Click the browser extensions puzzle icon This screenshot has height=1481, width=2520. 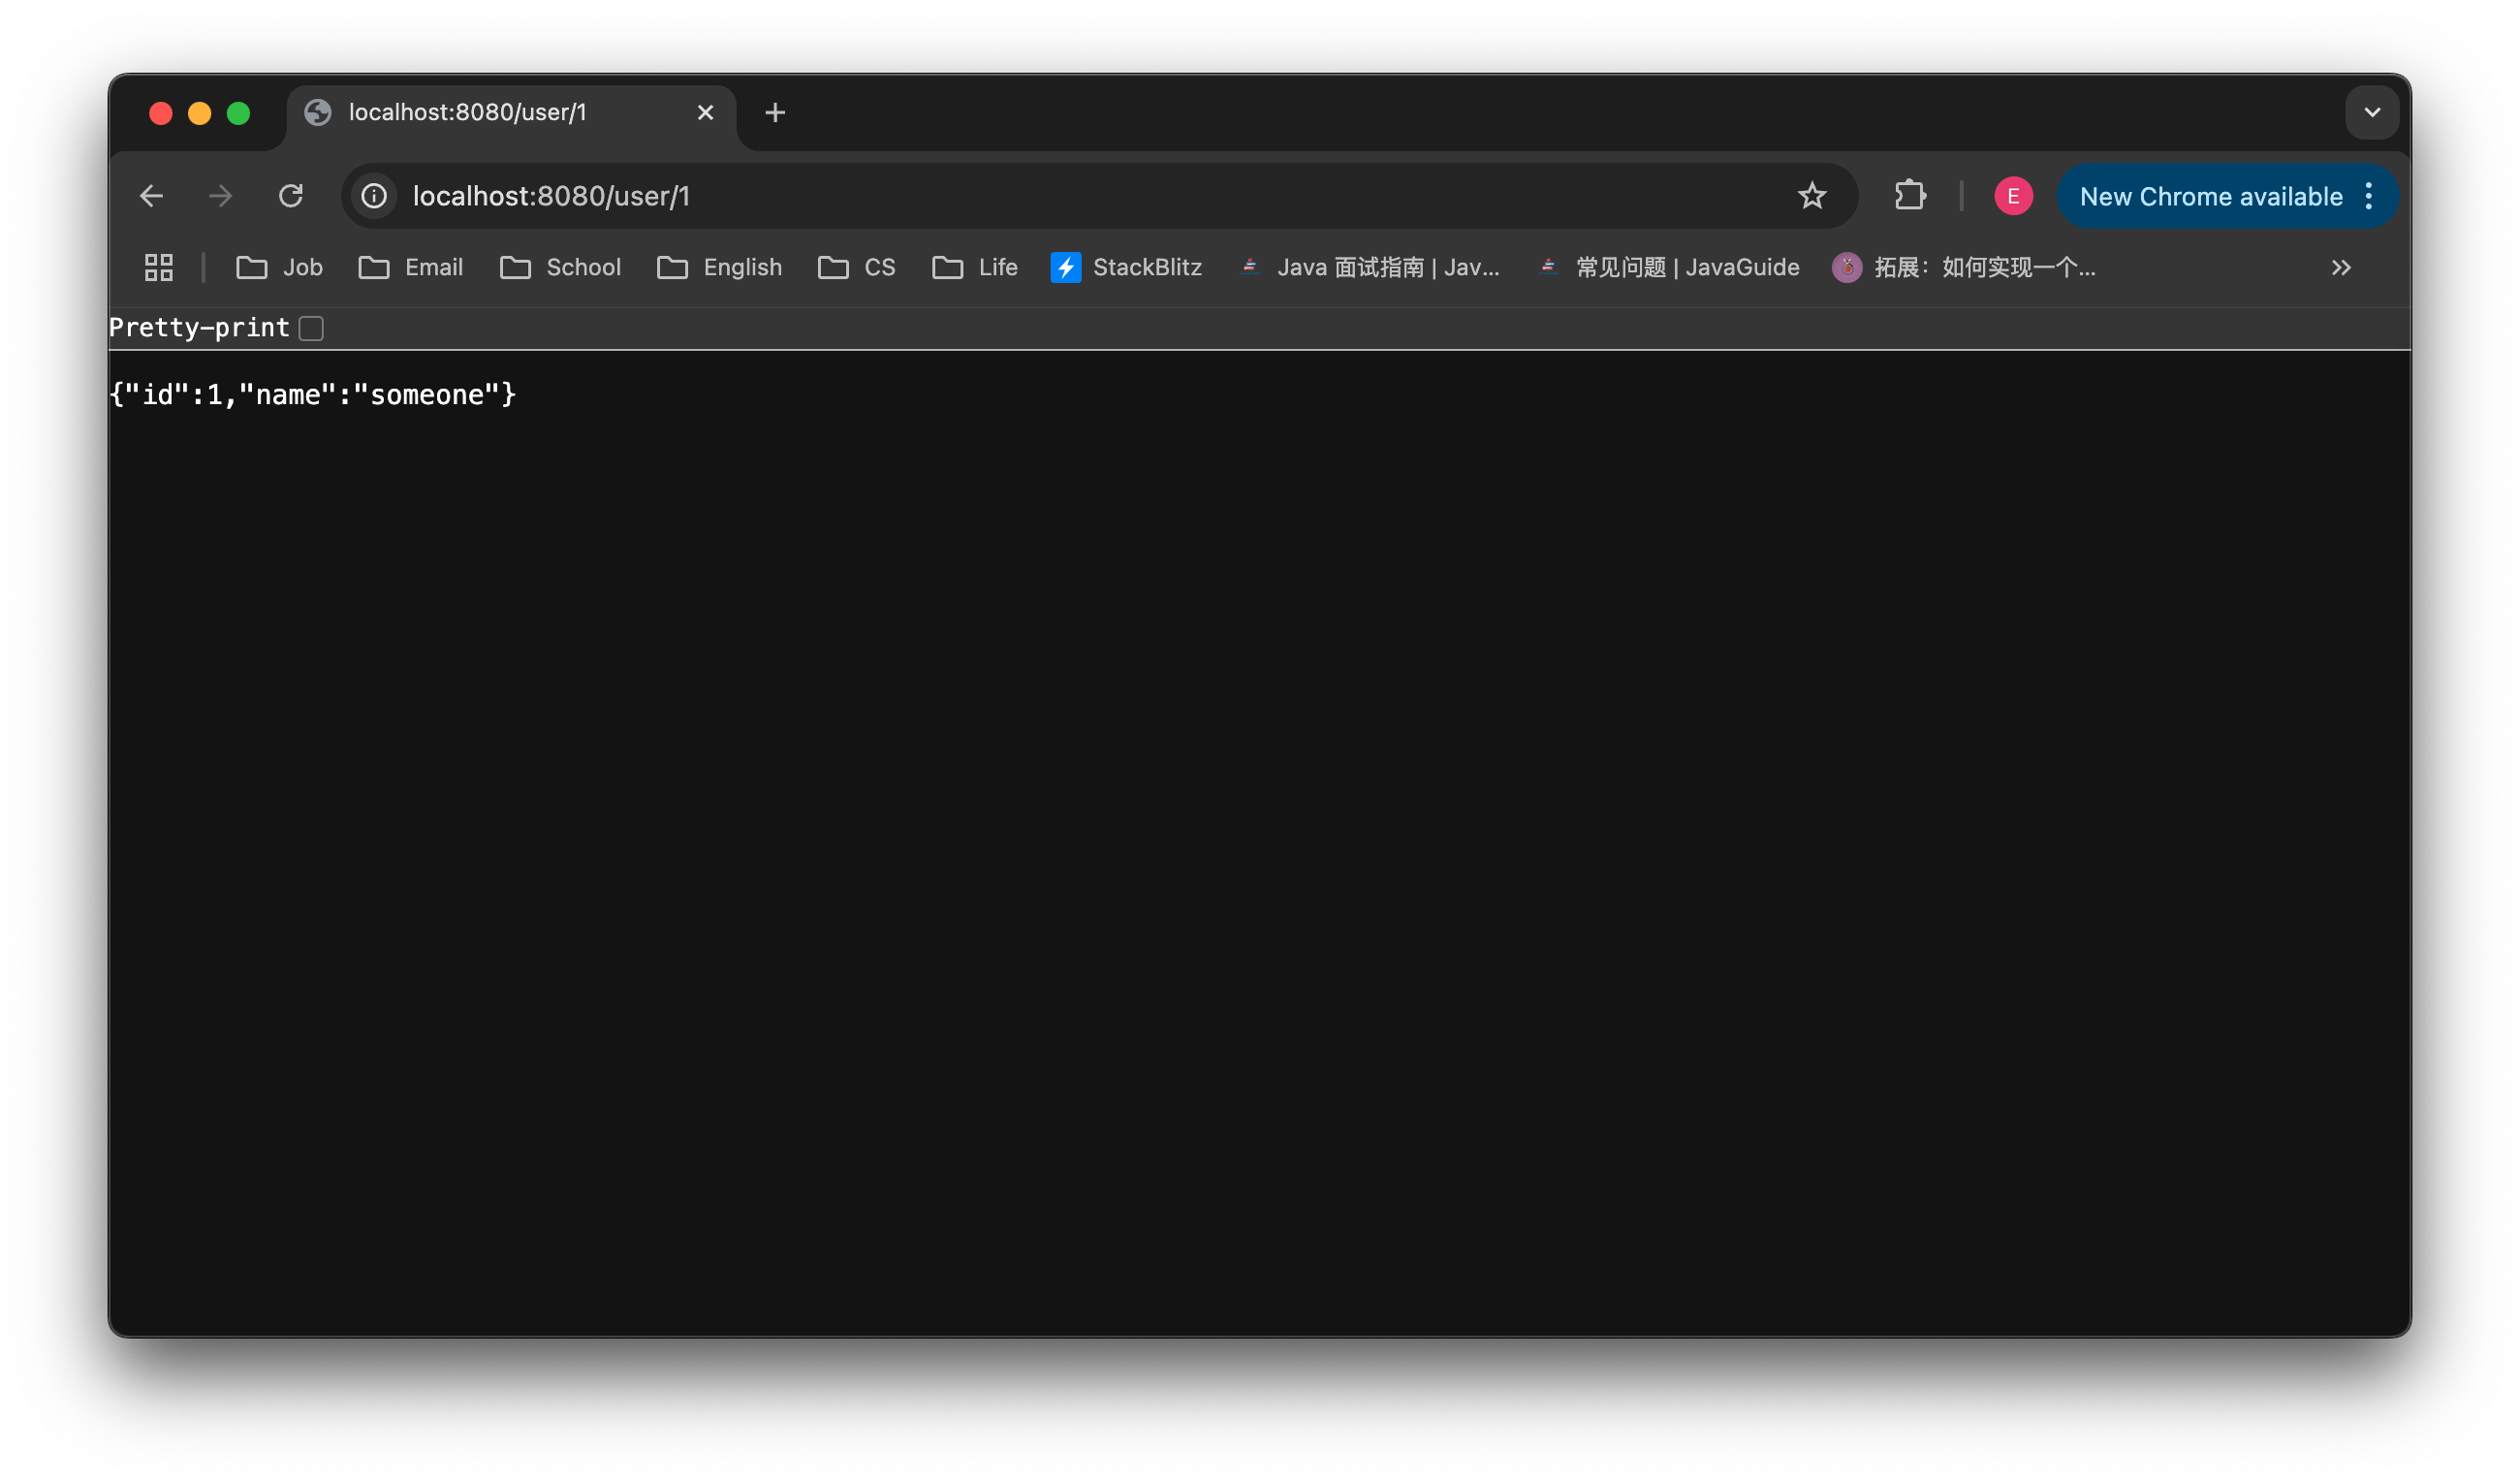tap(1909, 195)
